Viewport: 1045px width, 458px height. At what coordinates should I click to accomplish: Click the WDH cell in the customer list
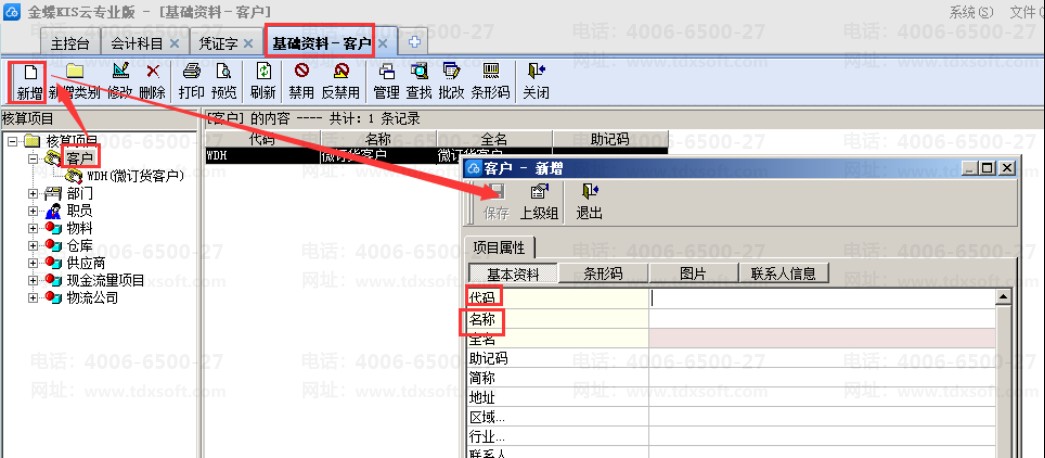pyautogui.click(x=262, y=155)
